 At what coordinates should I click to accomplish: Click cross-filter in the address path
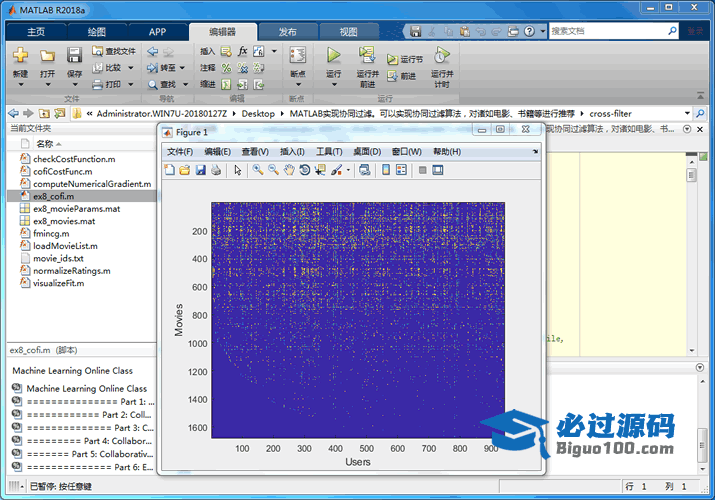[610, 113]
